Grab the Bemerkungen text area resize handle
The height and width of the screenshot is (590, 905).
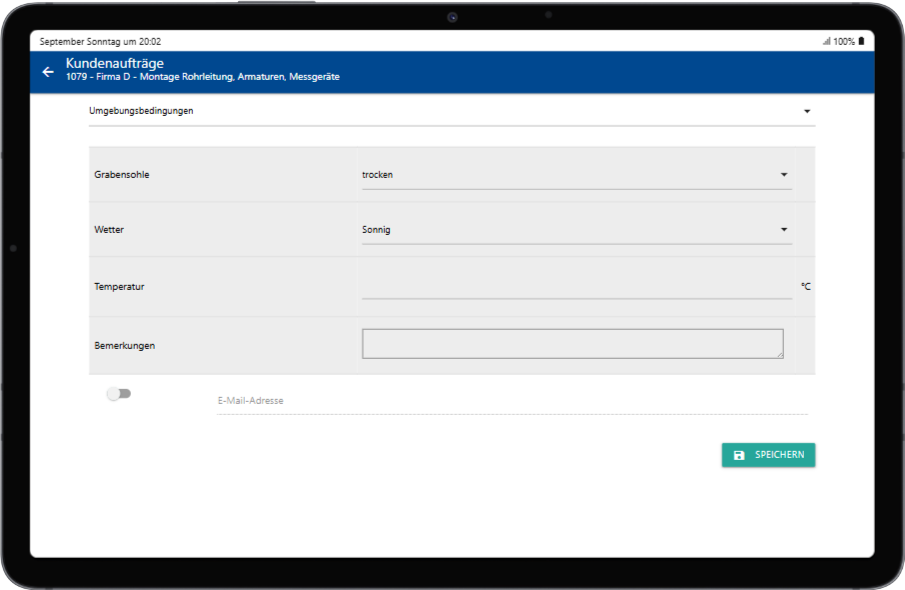point(779,354)
